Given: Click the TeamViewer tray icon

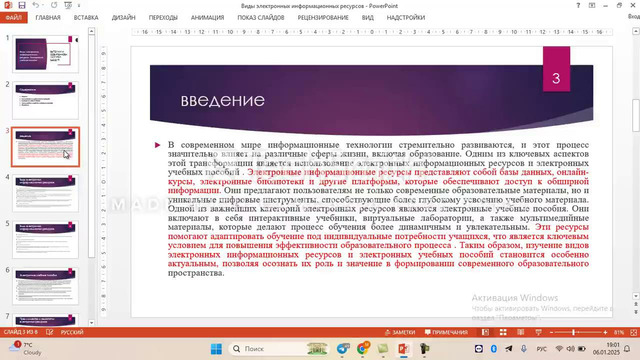Looking at the screenshot, I should pyautogui.click(x=479, y=349).
